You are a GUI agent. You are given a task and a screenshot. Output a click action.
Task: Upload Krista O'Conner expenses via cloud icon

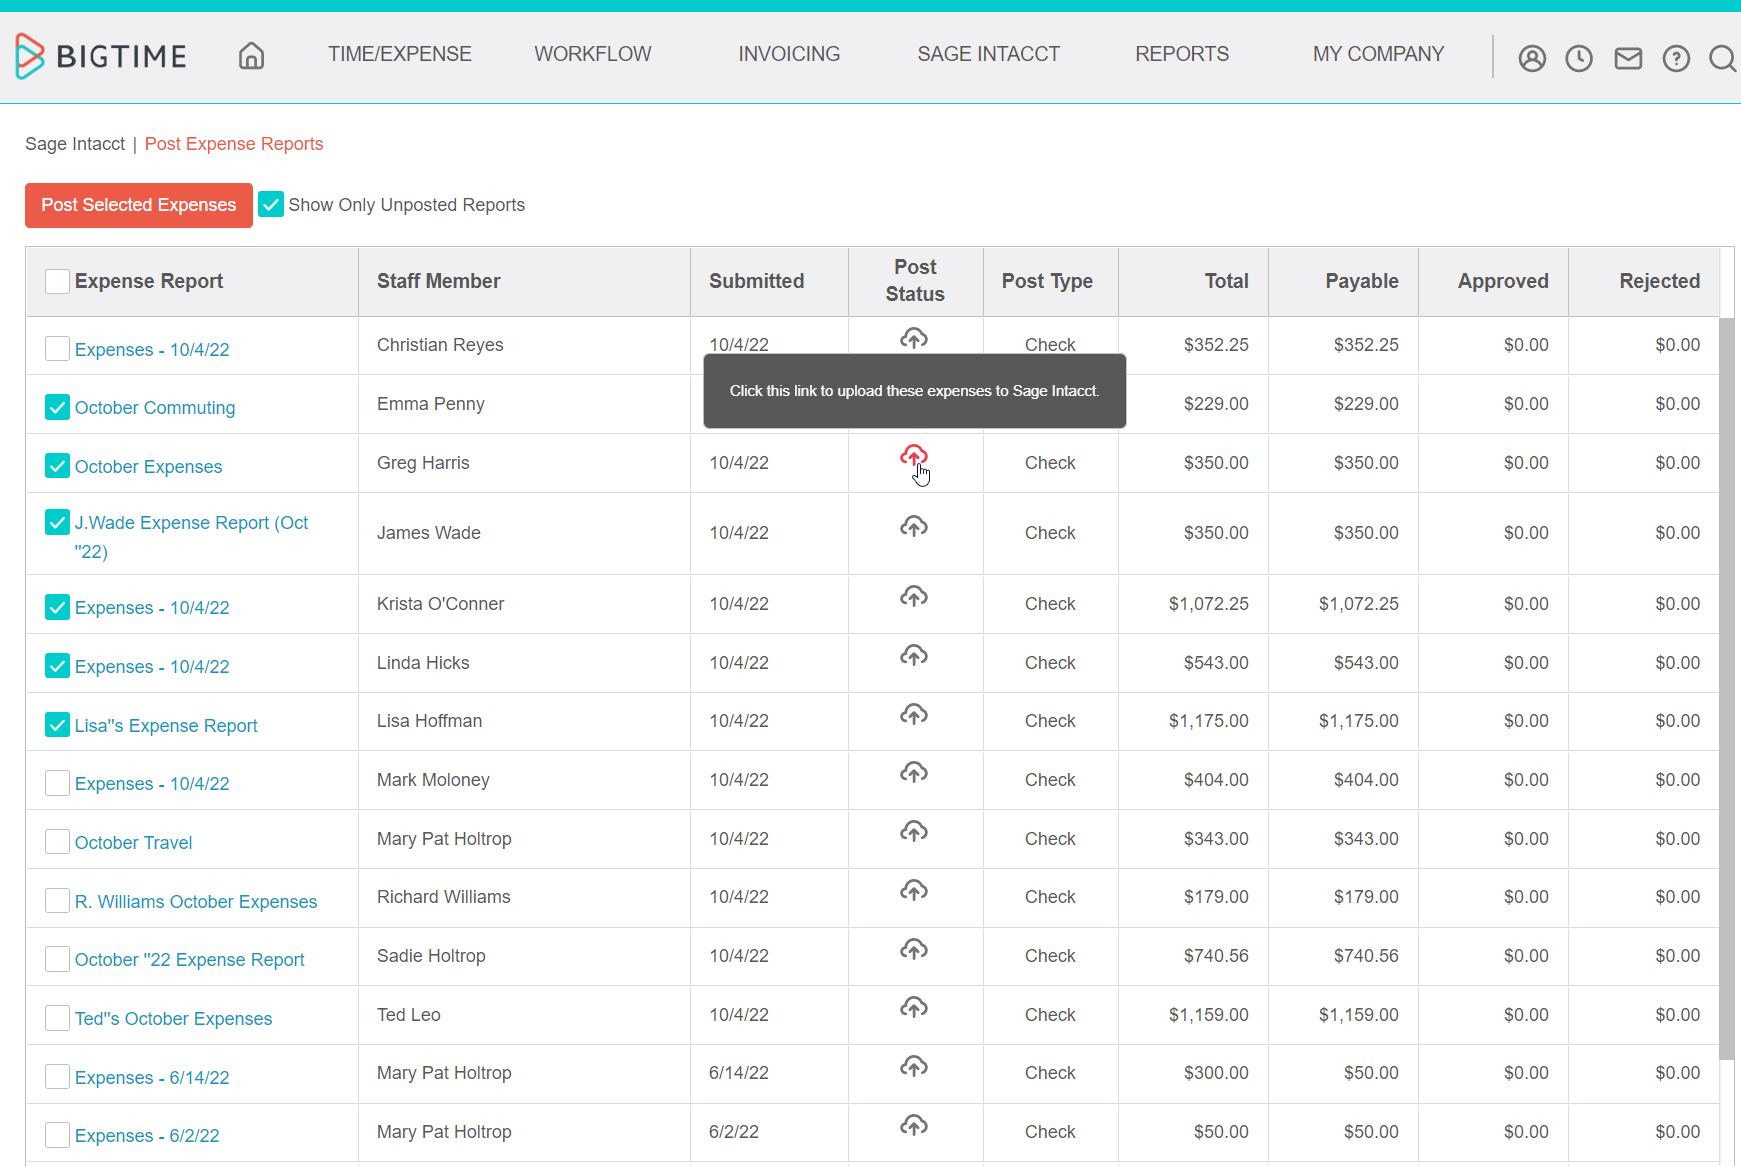(914, 597)
